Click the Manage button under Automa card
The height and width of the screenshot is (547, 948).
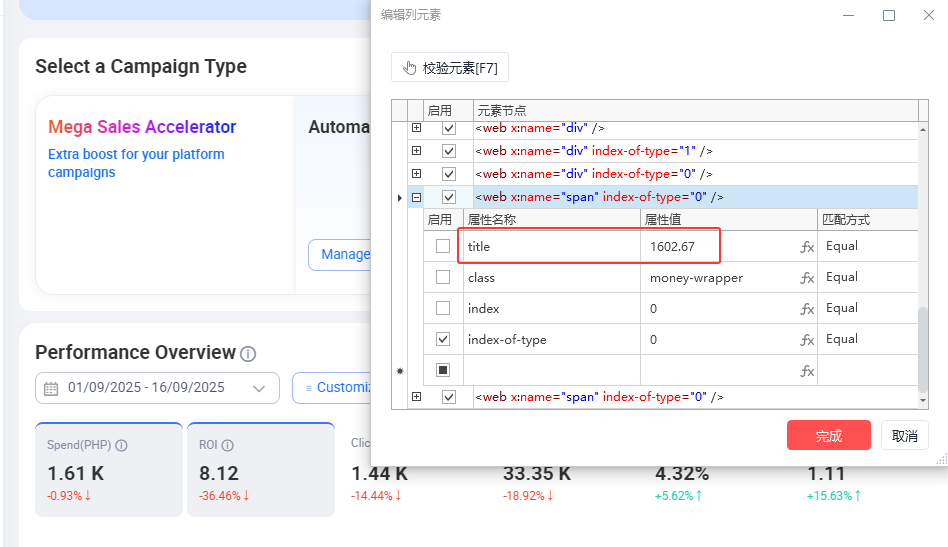pos(340,254)
